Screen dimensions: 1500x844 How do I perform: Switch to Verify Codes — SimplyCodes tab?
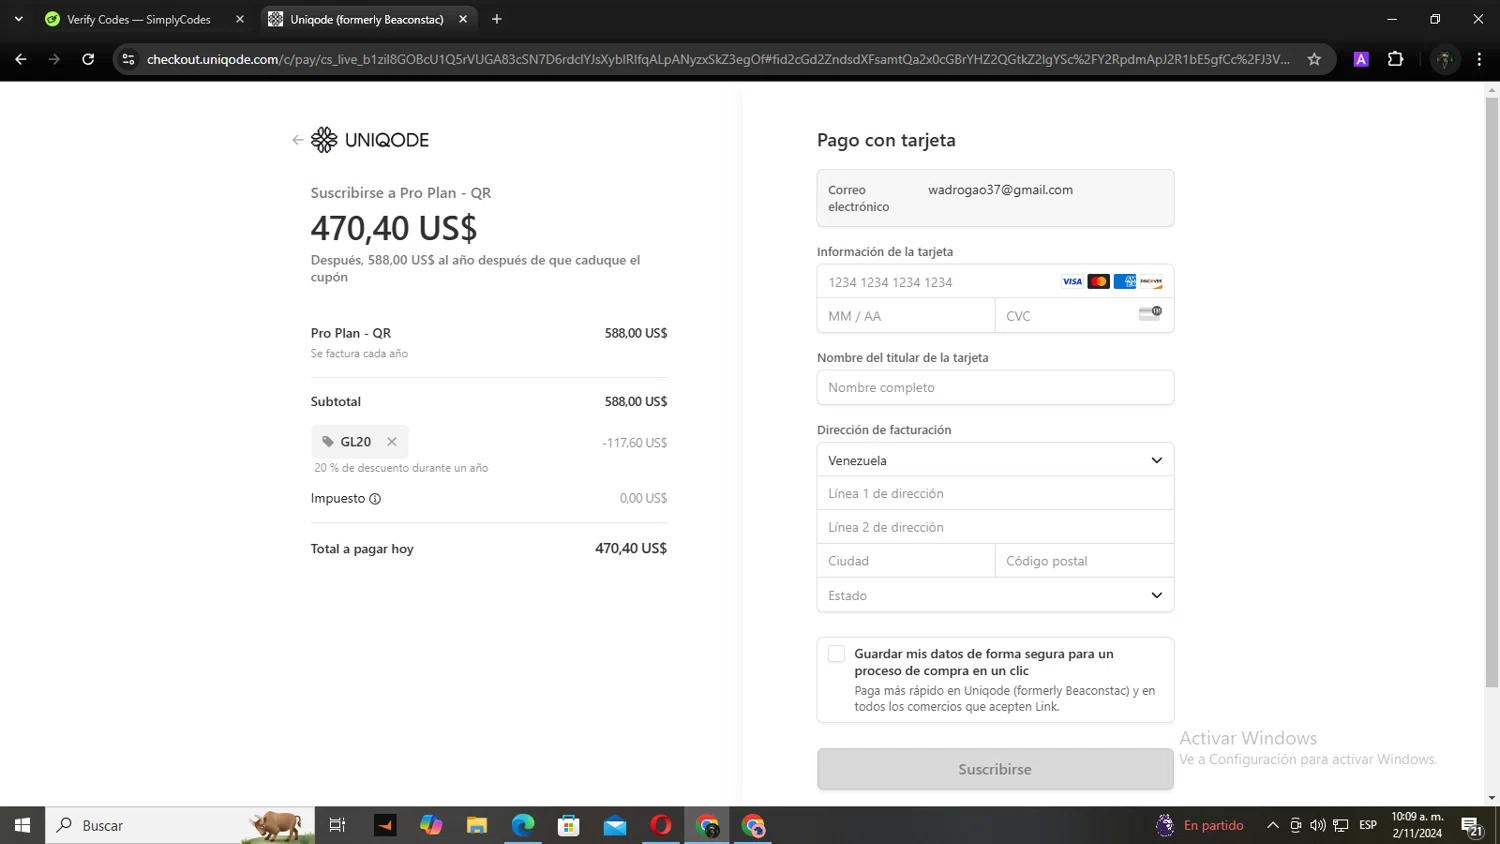(145, 19)
